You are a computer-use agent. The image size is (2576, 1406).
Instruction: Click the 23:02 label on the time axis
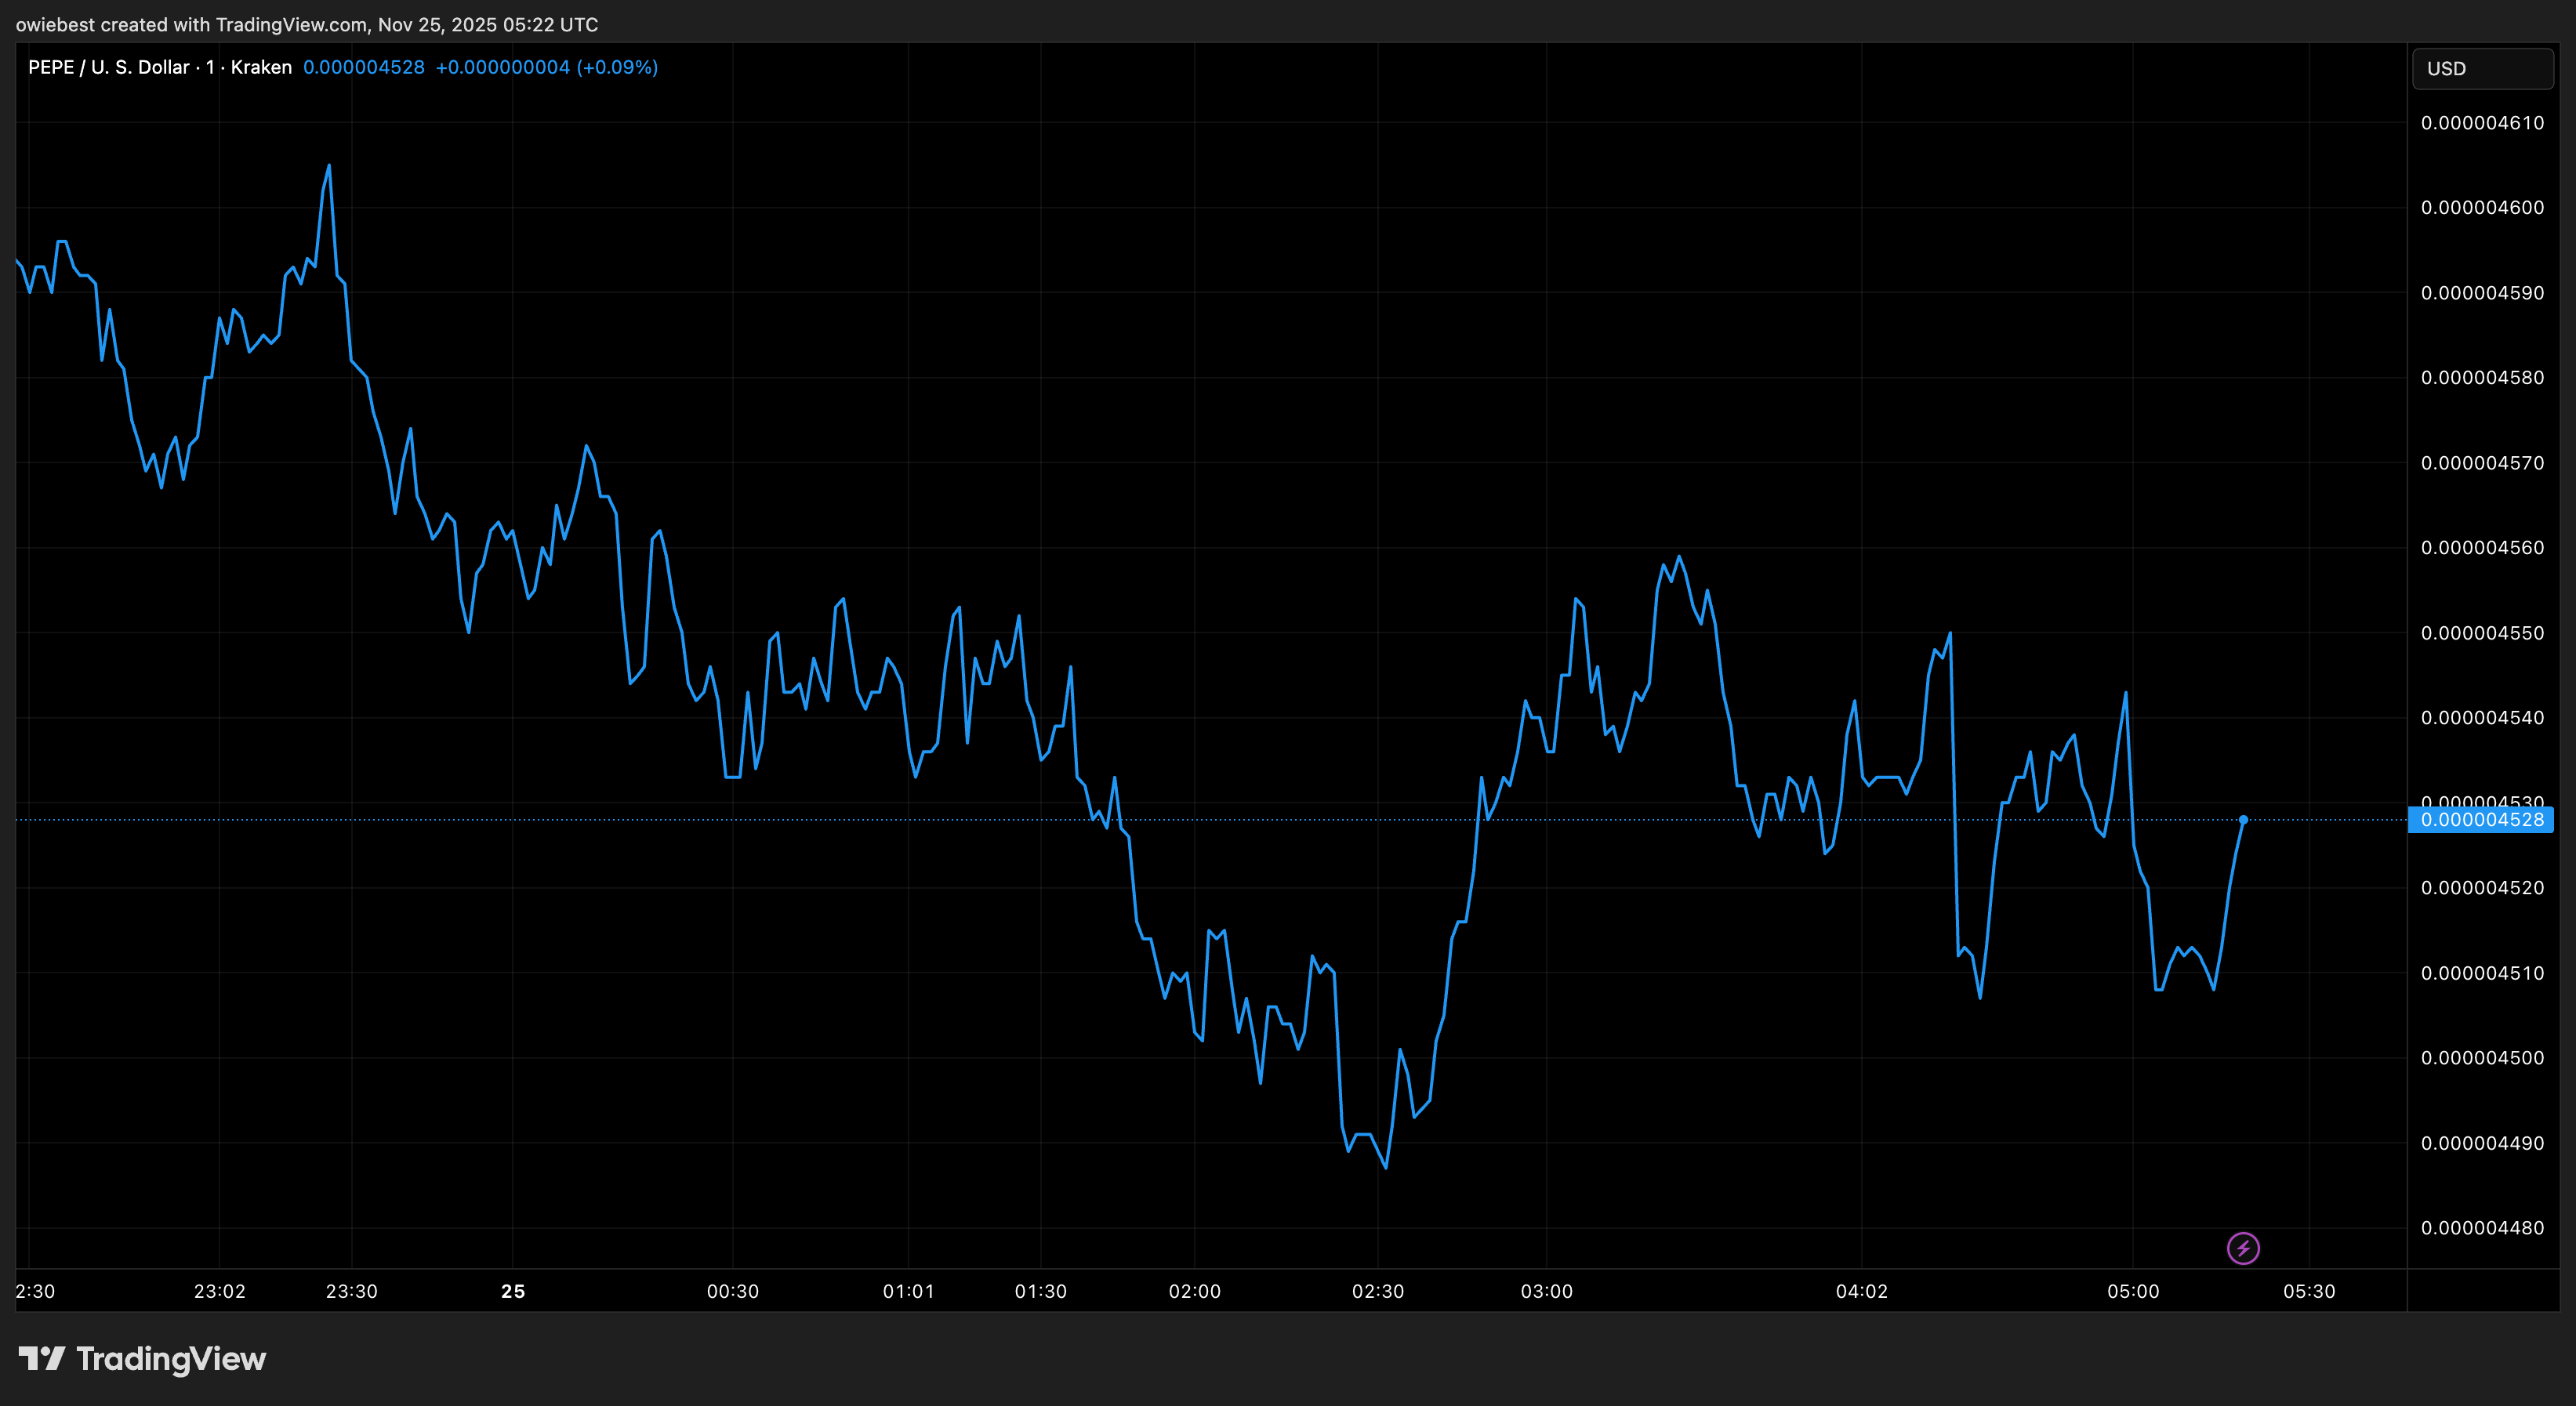coord(219,1290)
